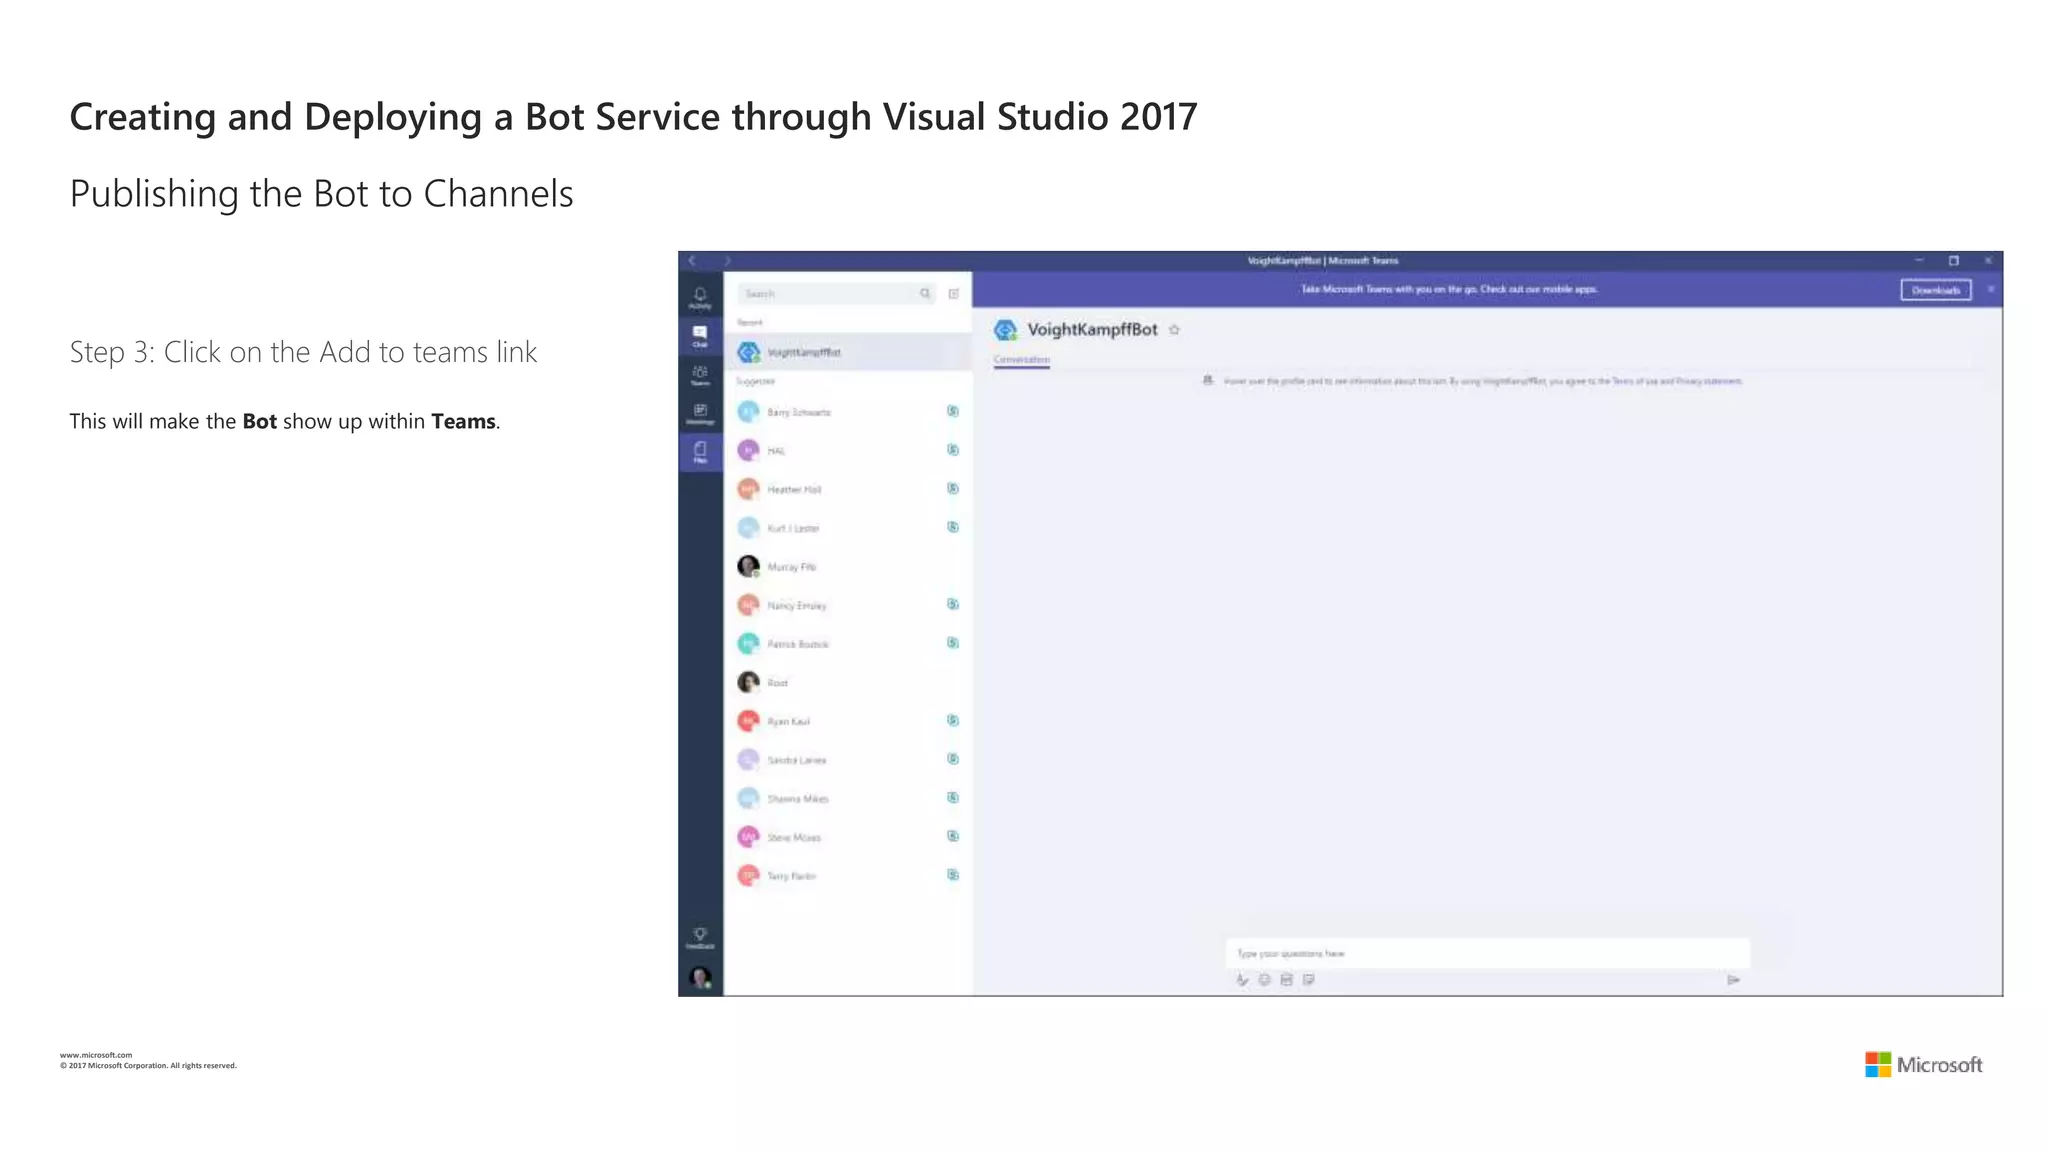Screen dimensions: 2048x1152
Task: Open user profile avatar at sidebar bottom
Action: (x=700, y=977)
